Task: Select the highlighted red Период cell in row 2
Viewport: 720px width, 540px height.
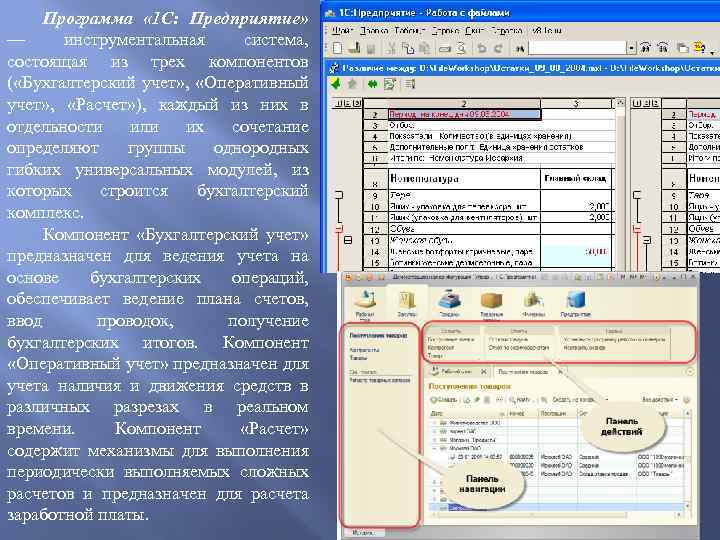Action: [464, 114]
